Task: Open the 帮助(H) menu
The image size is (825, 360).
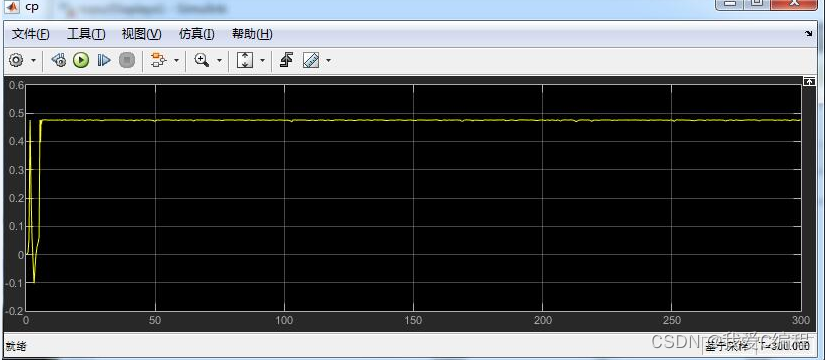Action: pos(252,34)
